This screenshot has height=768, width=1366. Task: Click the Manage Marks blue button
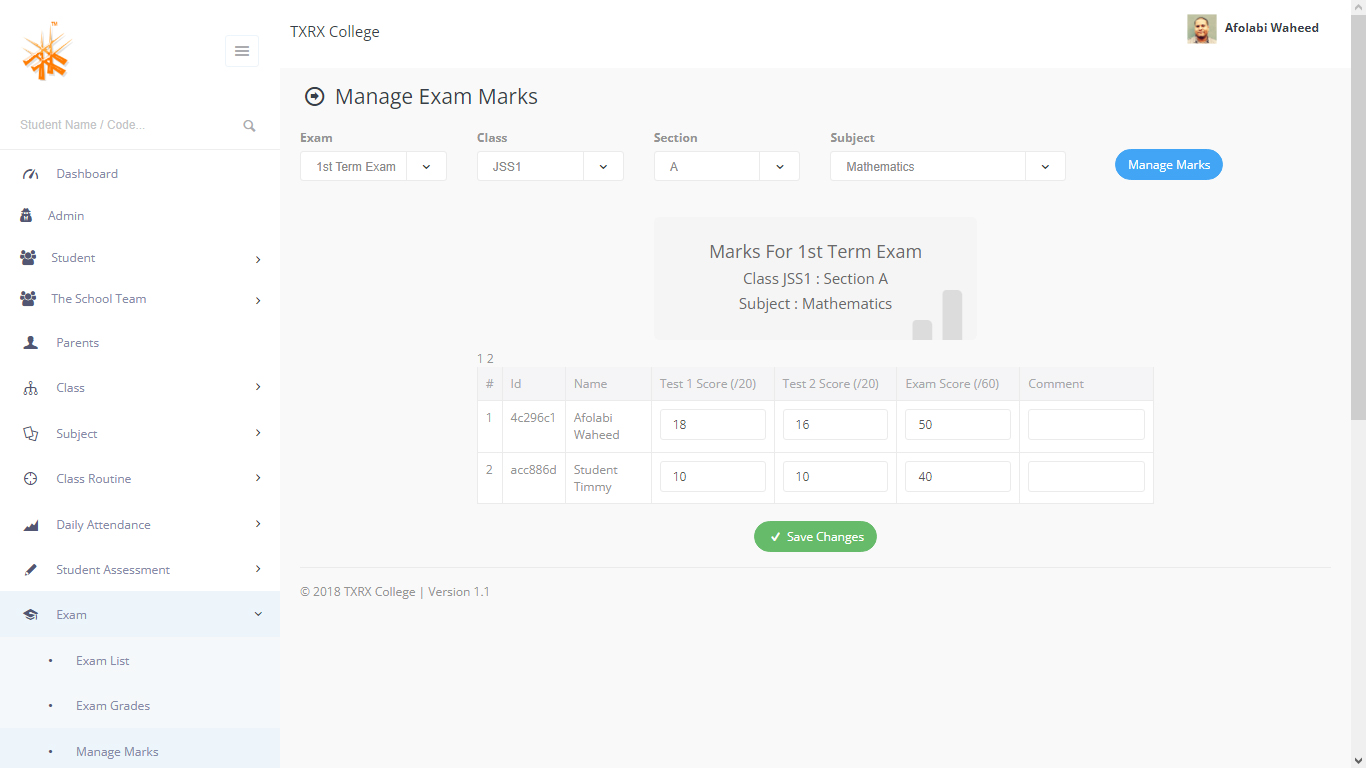[1168, 165]
